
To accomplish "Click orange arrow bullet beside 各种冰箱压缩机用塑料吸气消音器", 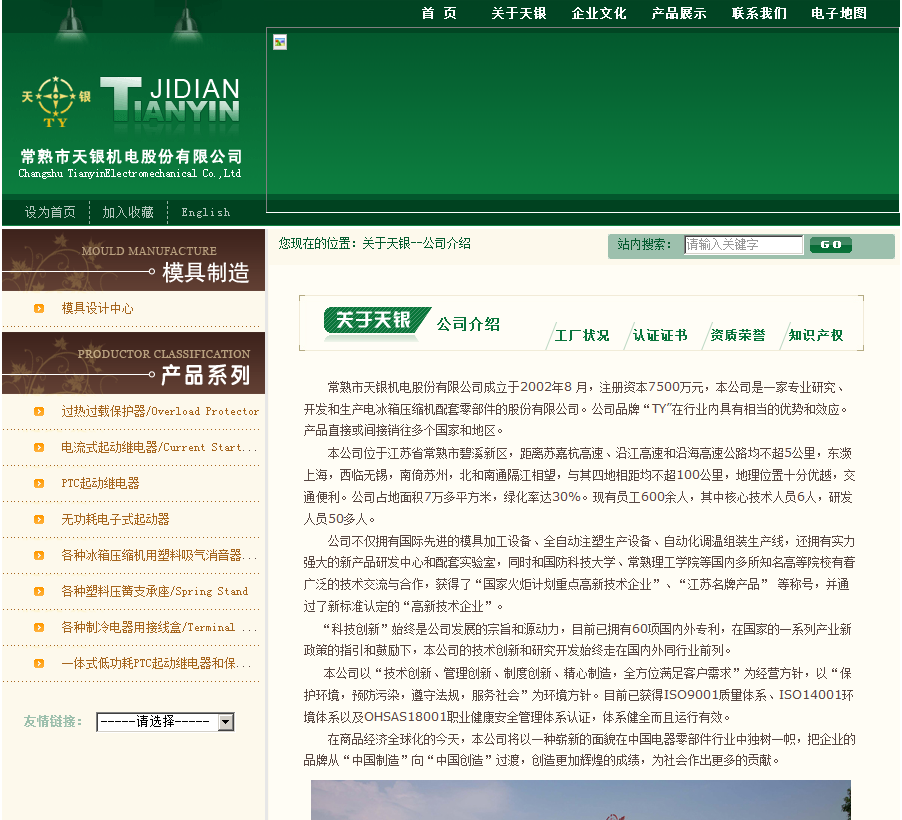I will 39,555.
